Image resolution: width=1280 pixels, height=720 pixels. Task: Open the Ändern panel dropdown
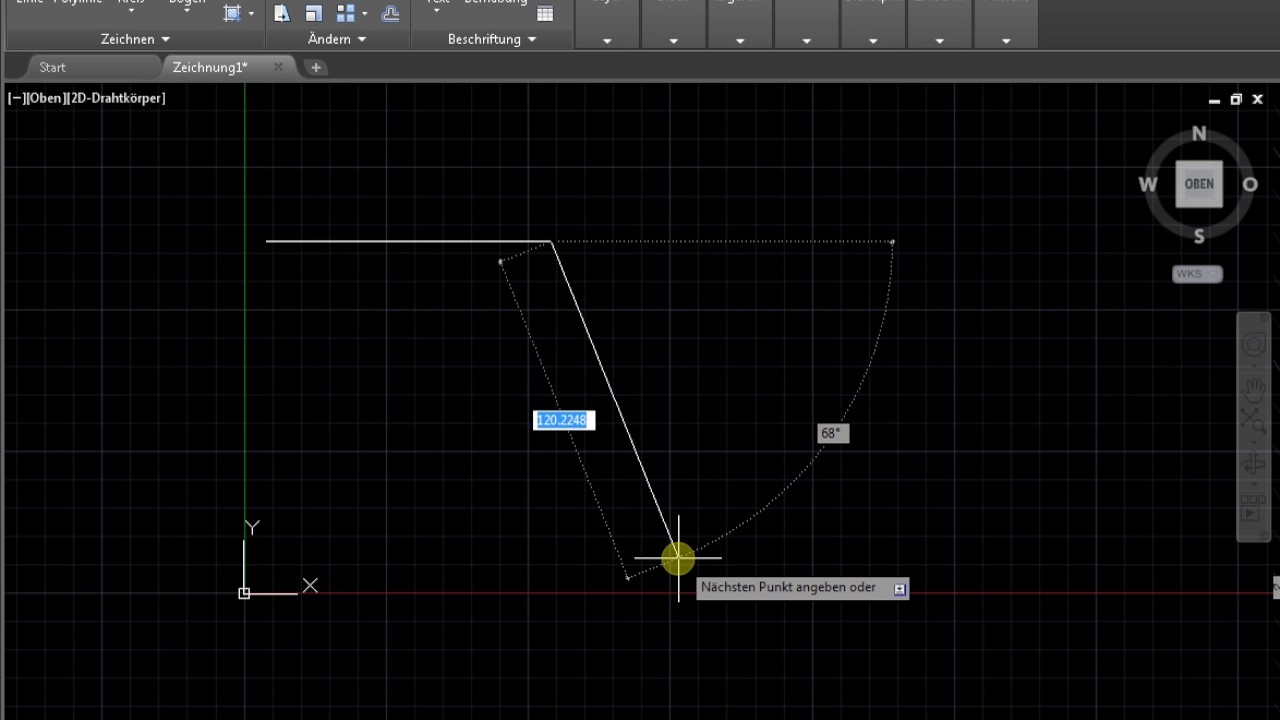pos(337,39)
